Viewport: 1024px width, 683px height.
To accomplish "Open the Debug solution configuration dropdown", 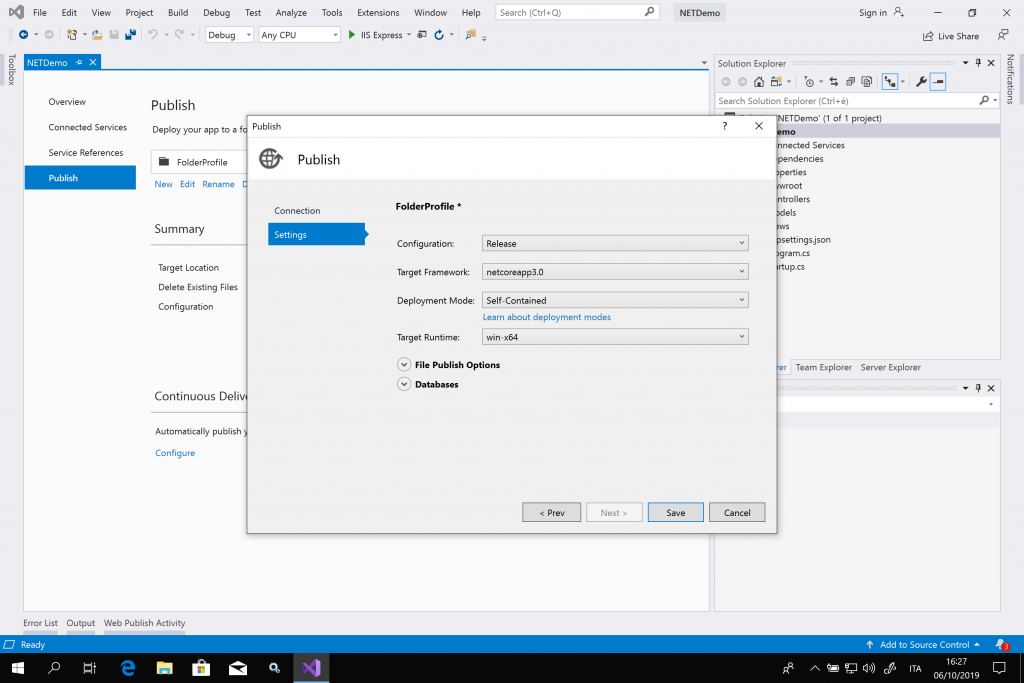I will click(x=229, y=35).
